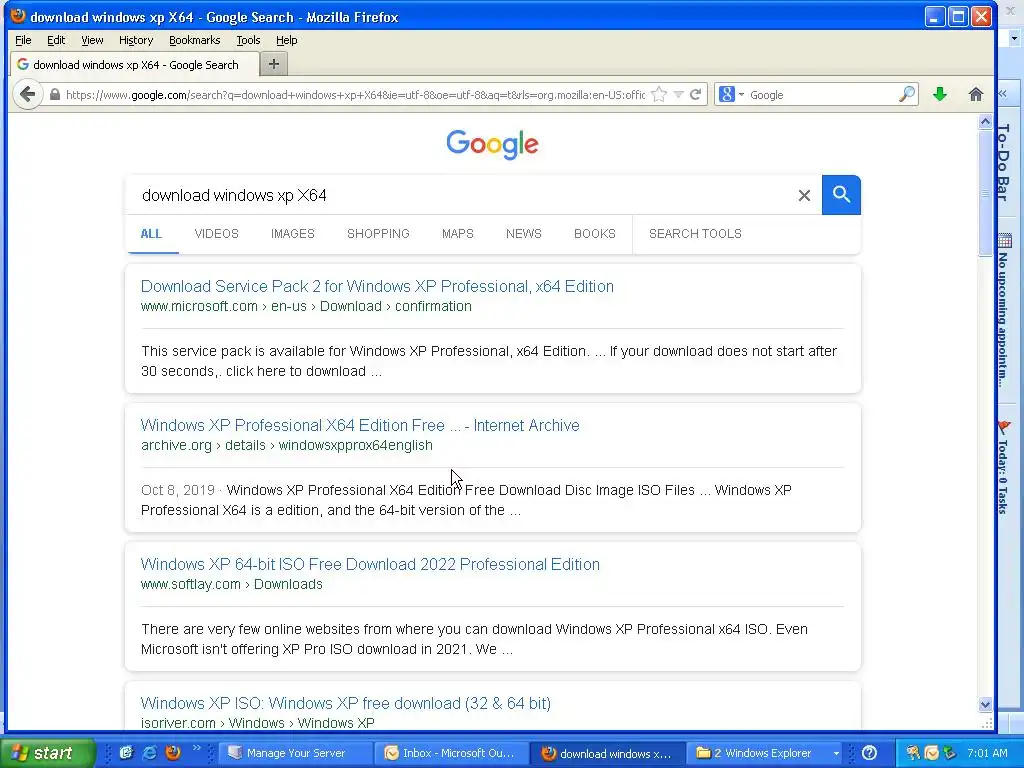Switch to VIDEOS search results tab
The image size is (1024, 768).
coord(216,234)
